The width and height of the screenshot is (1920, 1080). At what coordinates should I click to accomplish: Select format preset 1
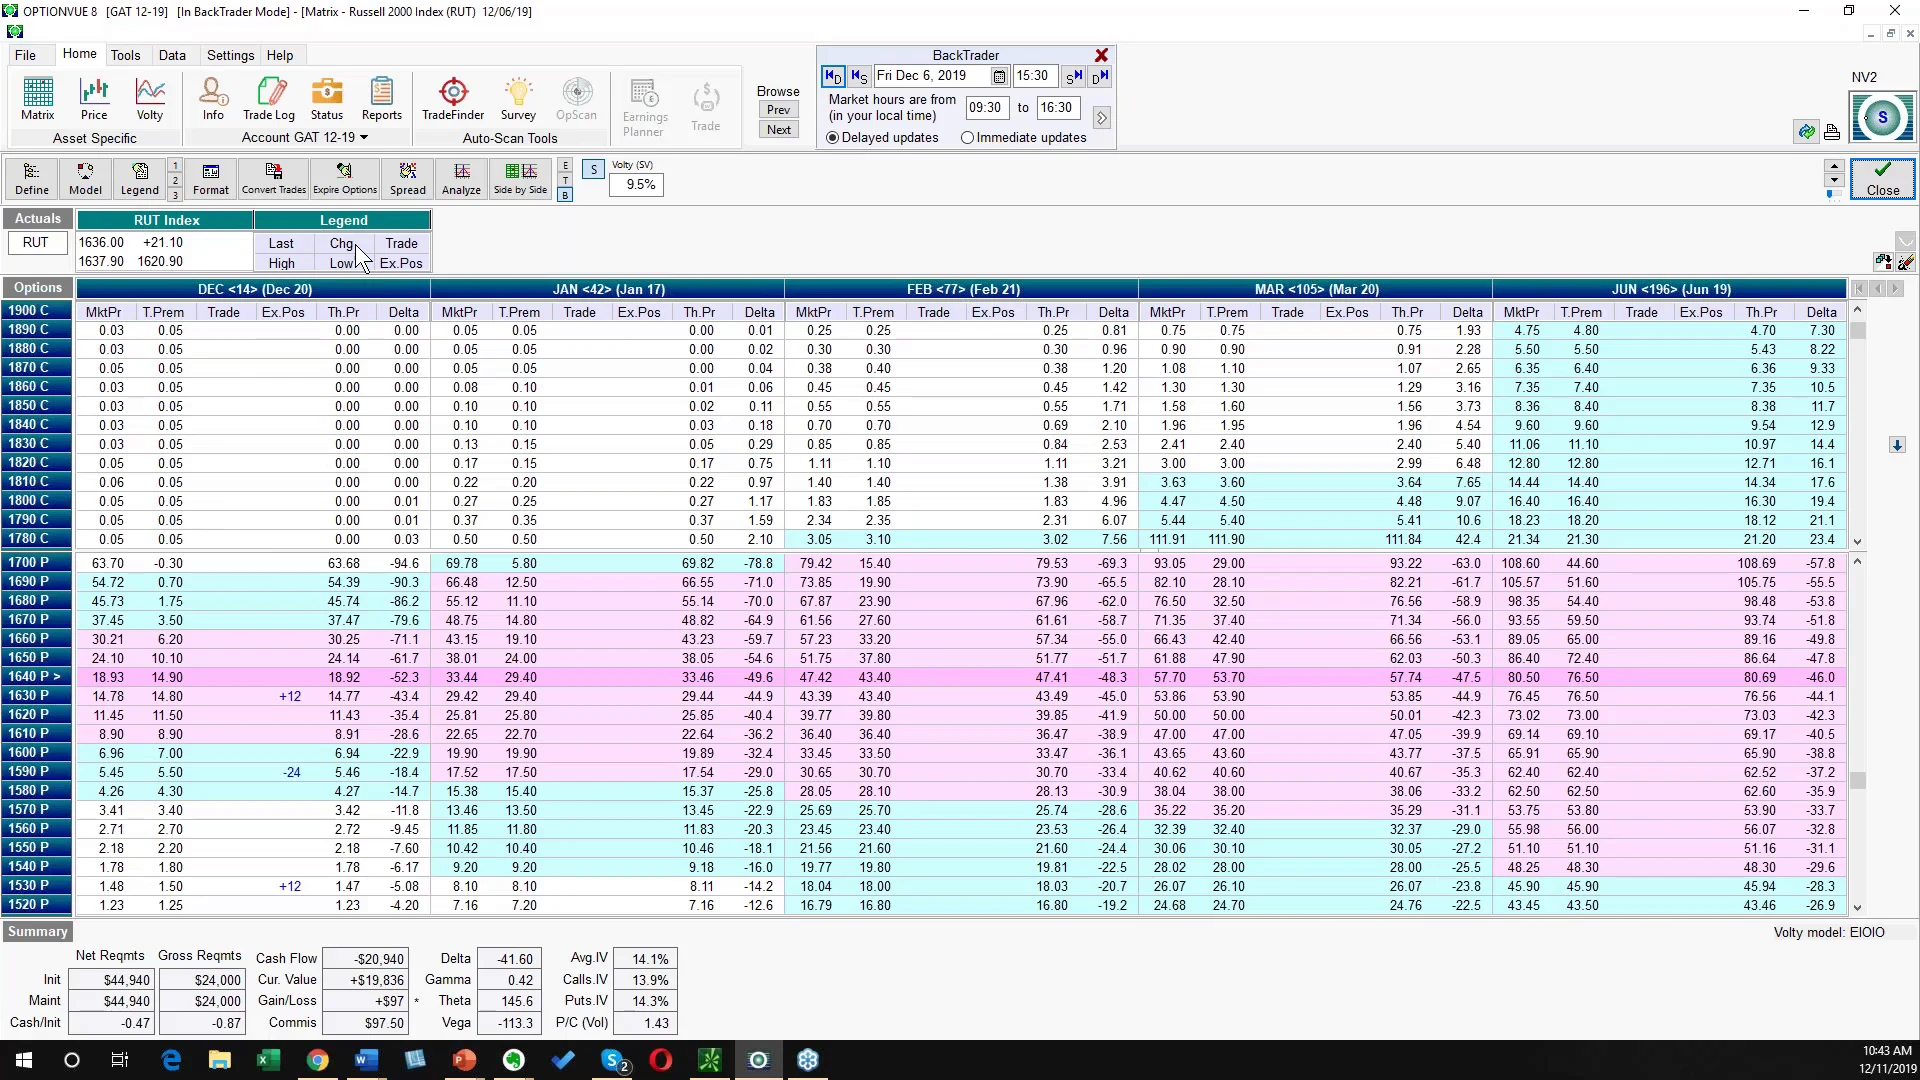point(175,166)
